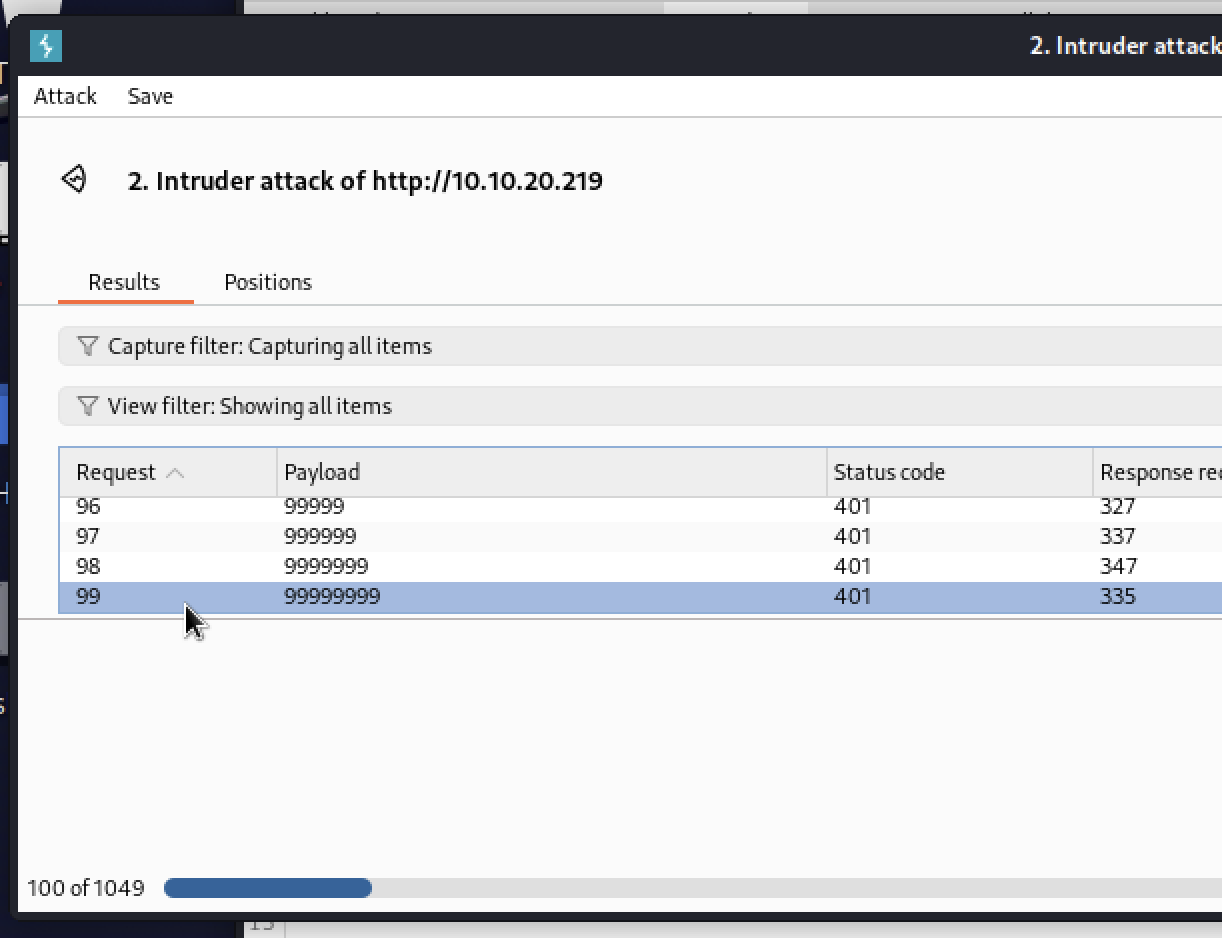Click the 401 status code in row 96

pos(852,506)
